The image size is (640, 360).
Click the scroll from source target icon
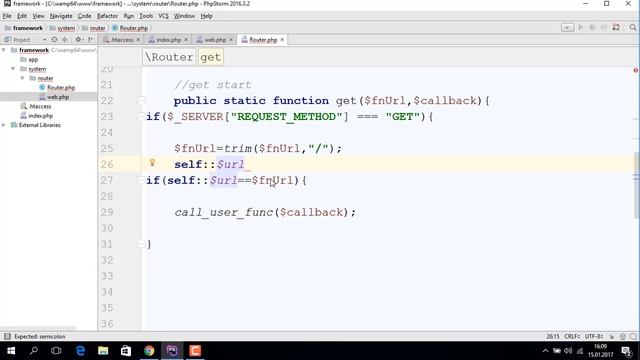(x=54, y=40)
